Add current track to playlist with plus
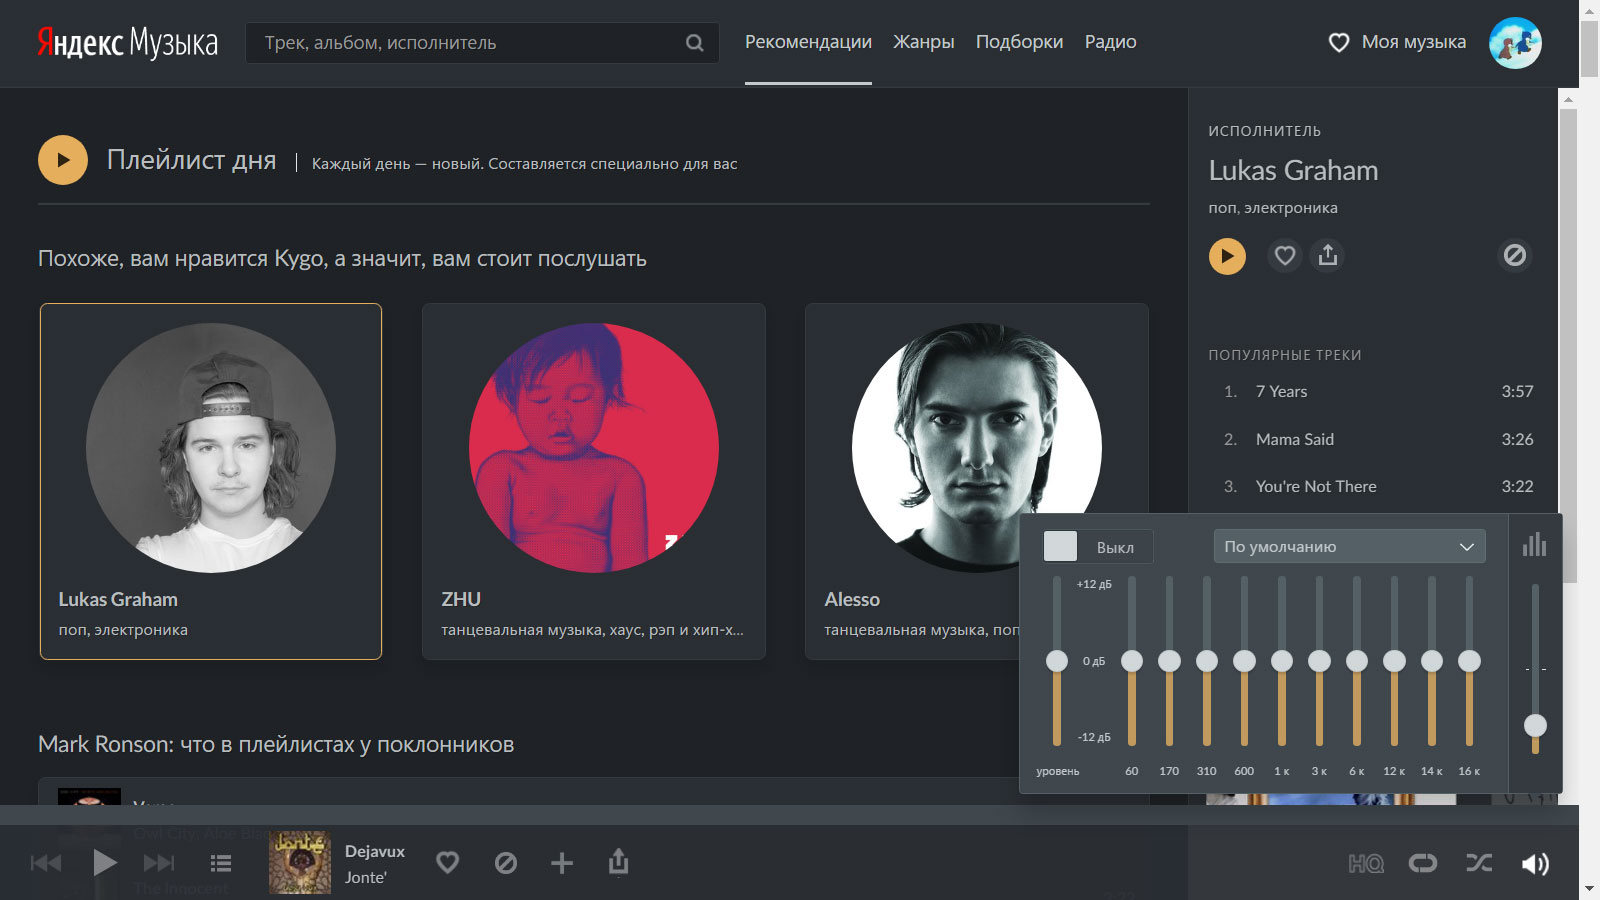Screen dimensions: 1600x900 562,863
